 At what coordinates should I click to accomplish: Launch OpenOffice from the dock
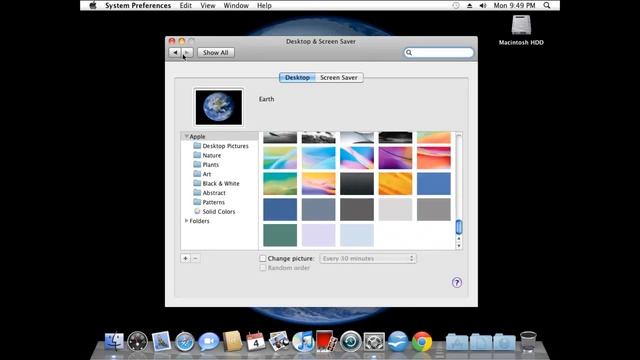point(398,341)
